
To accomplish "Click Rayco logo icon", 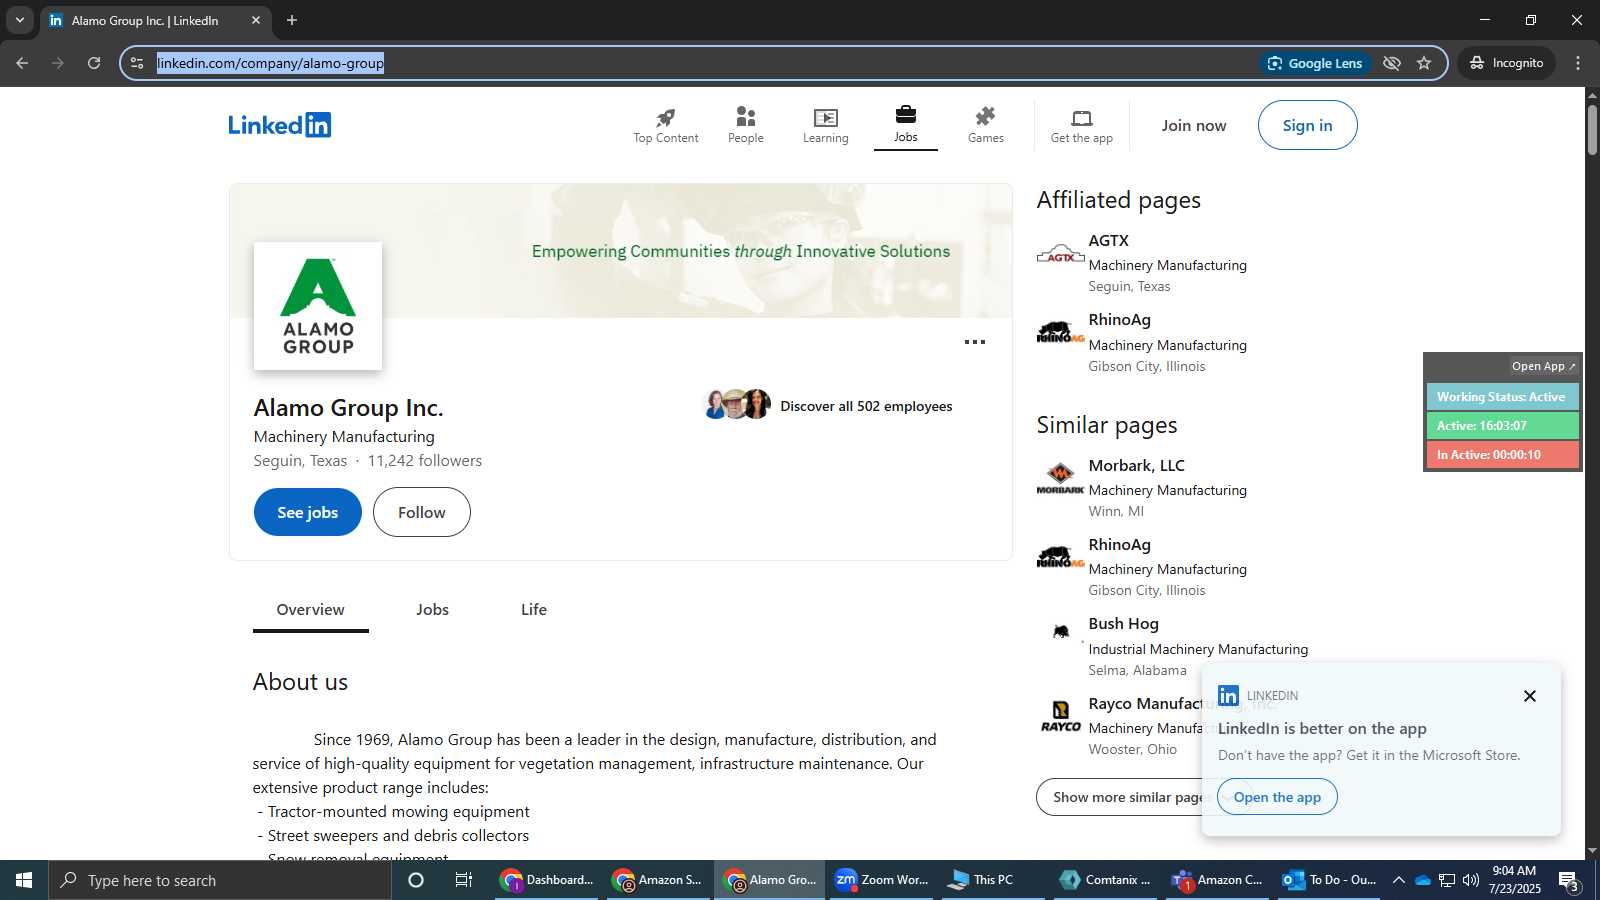I will [1060, 716].
